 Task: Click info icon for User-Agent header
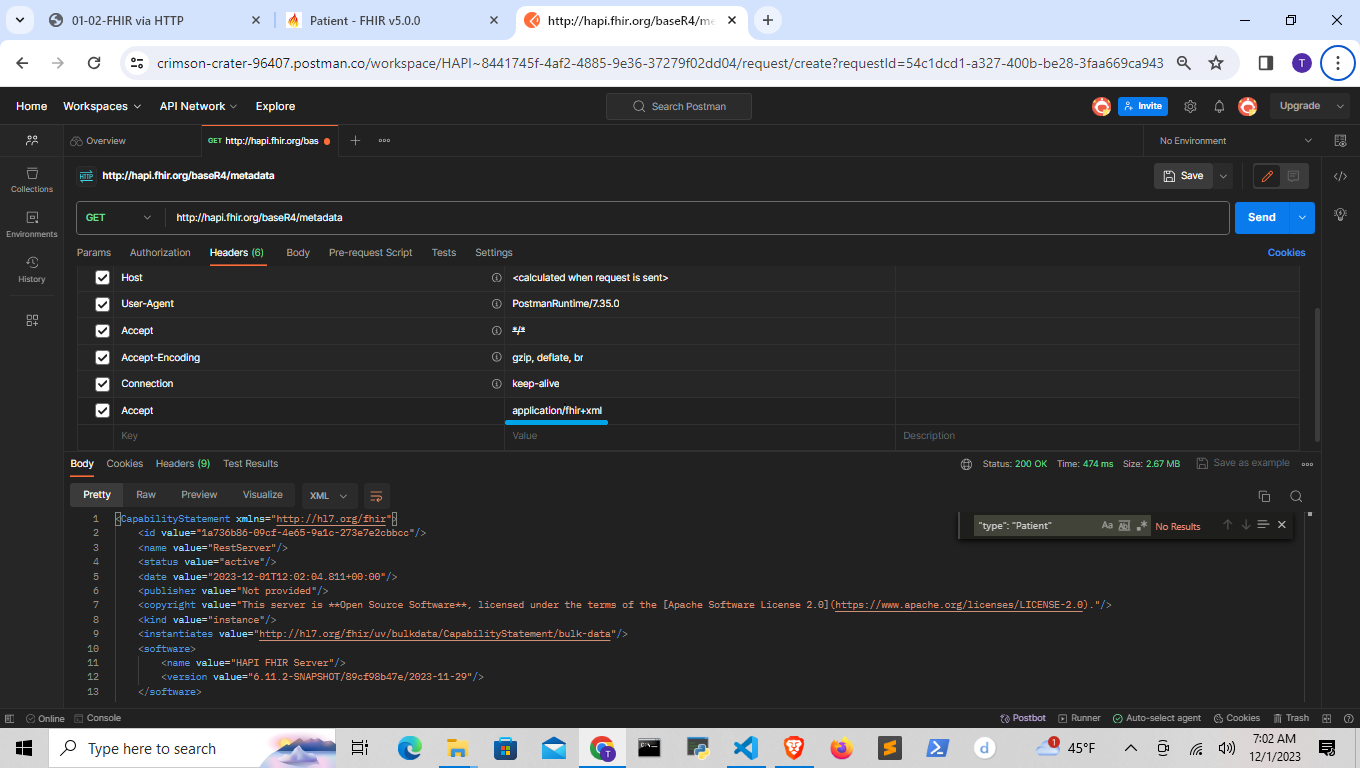click(x=496, y=304)
